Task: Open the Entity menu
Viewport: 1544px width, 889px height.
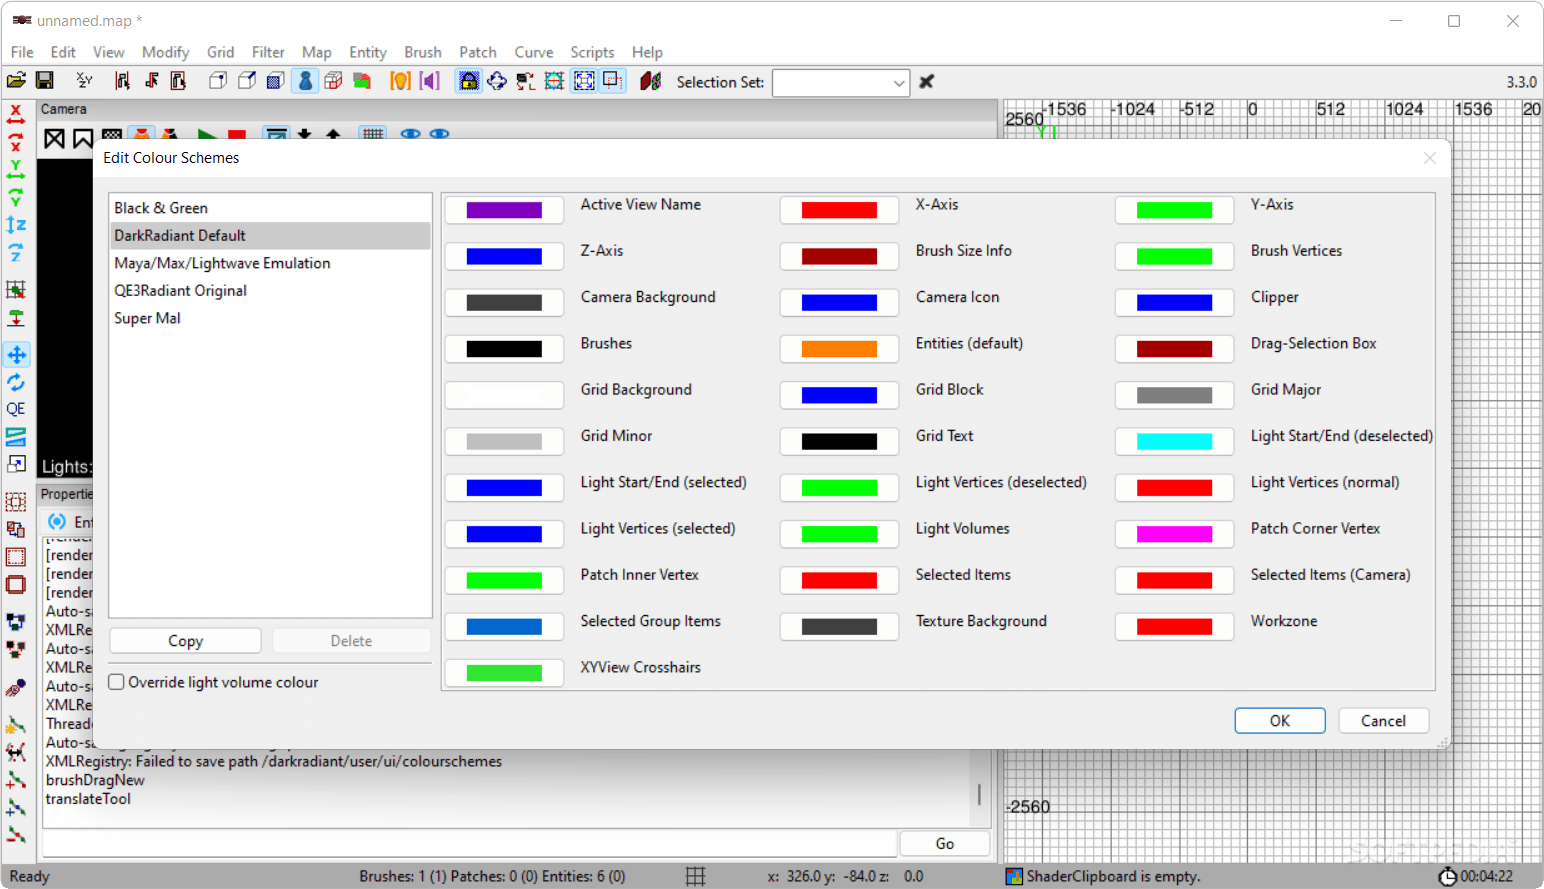Action: 368,52
